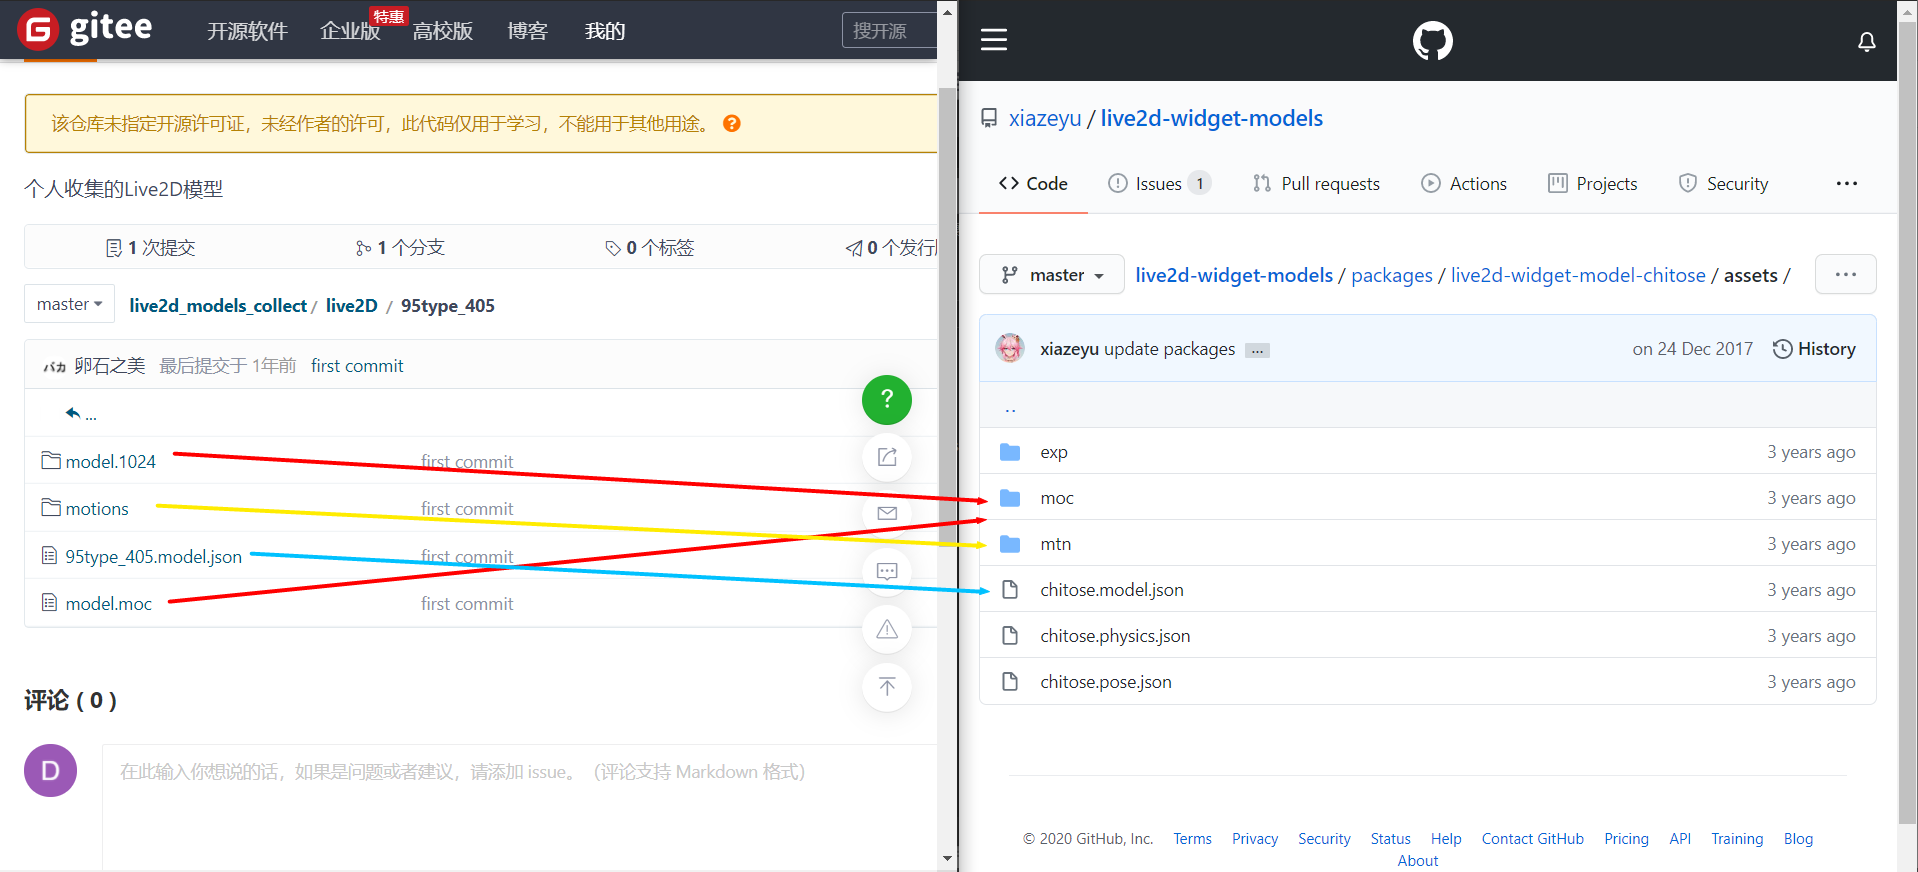1918x872 pixels.
Task: Open the 博客 menu
Action: point(527,31)
